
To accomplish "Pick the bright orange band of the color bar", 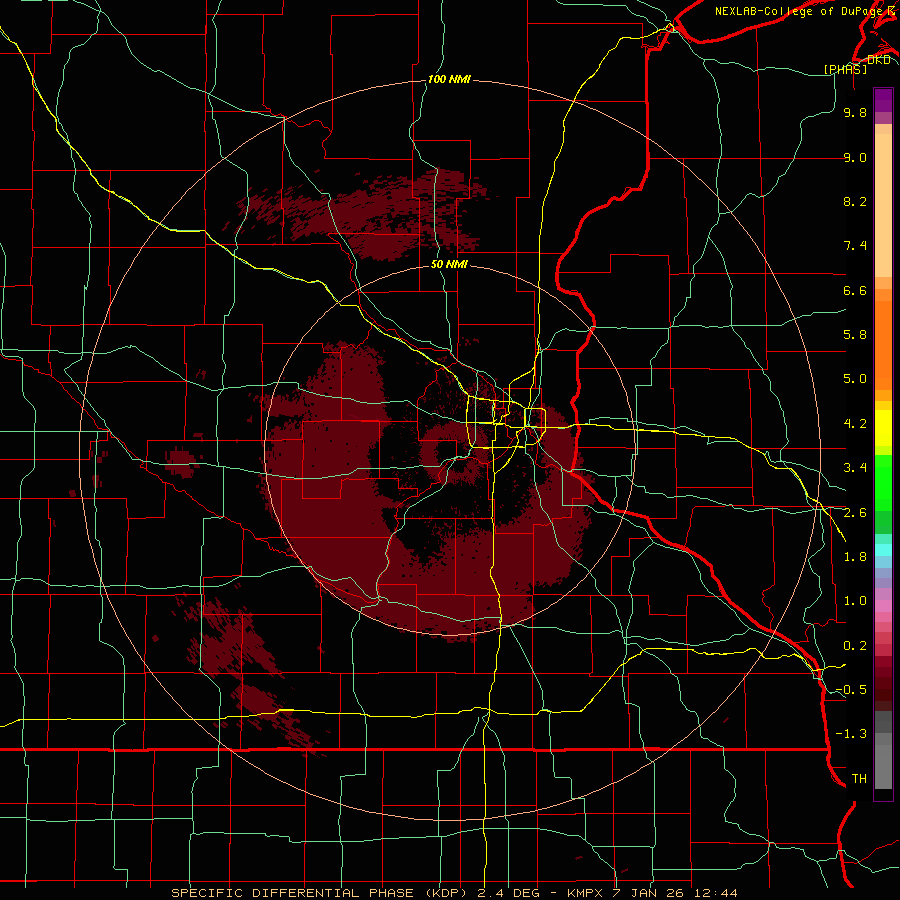I will tap(883, 344).
